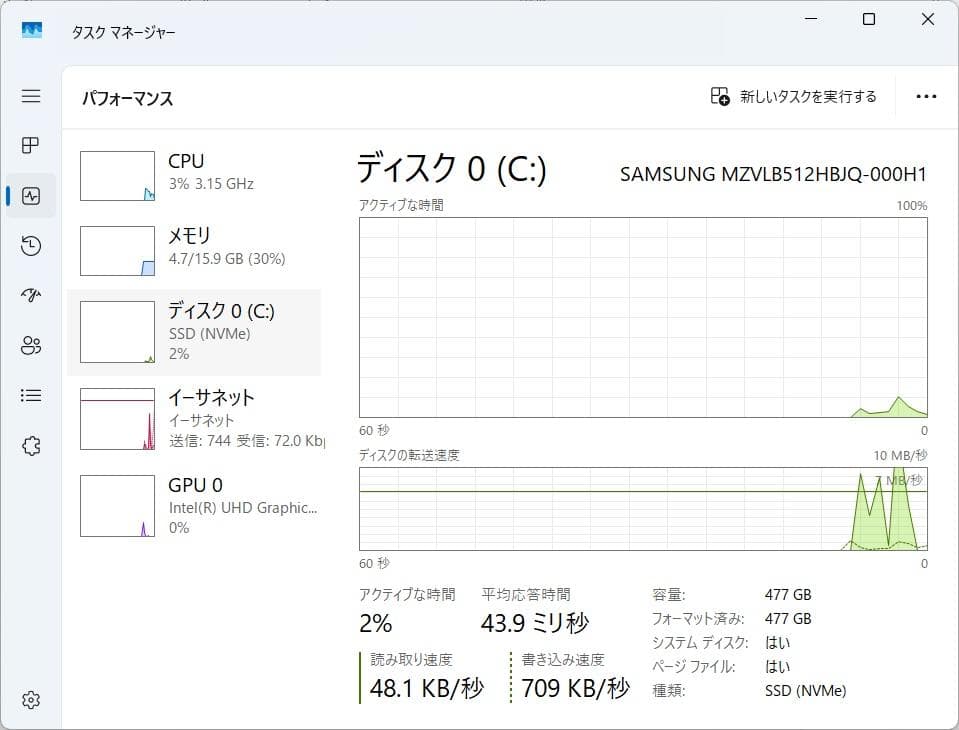The image size is (959, 730).
Task: Open Task Manager settings gear
Action: point(30,699)
